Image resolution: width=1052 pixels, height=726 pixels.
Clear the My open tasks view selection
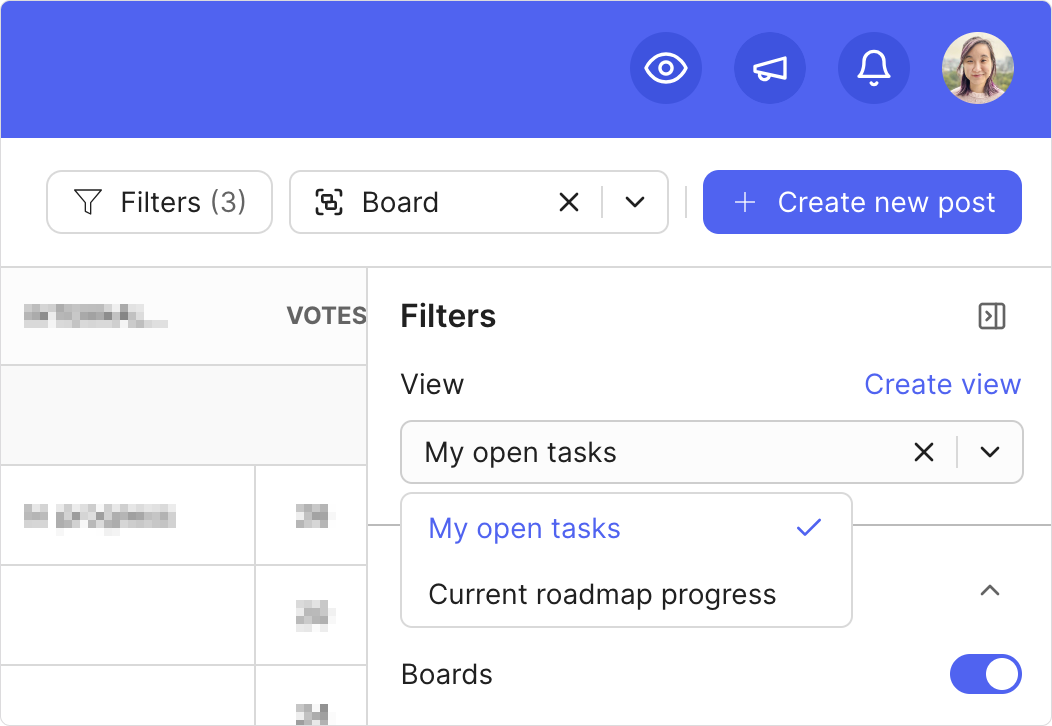pos(924,452)
